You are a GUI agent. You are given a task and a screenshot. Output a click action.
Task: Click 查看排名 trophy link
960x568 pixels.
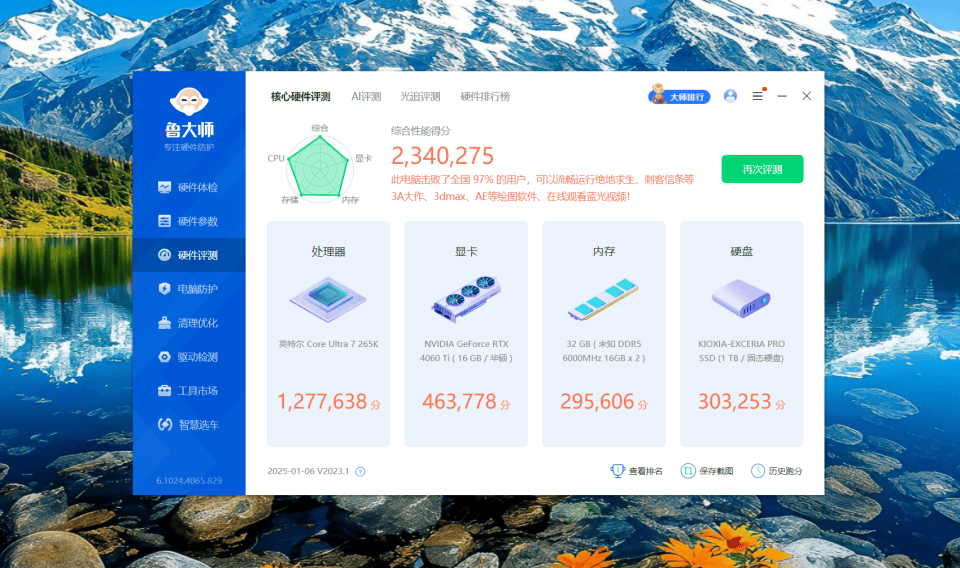pos(637,471)
